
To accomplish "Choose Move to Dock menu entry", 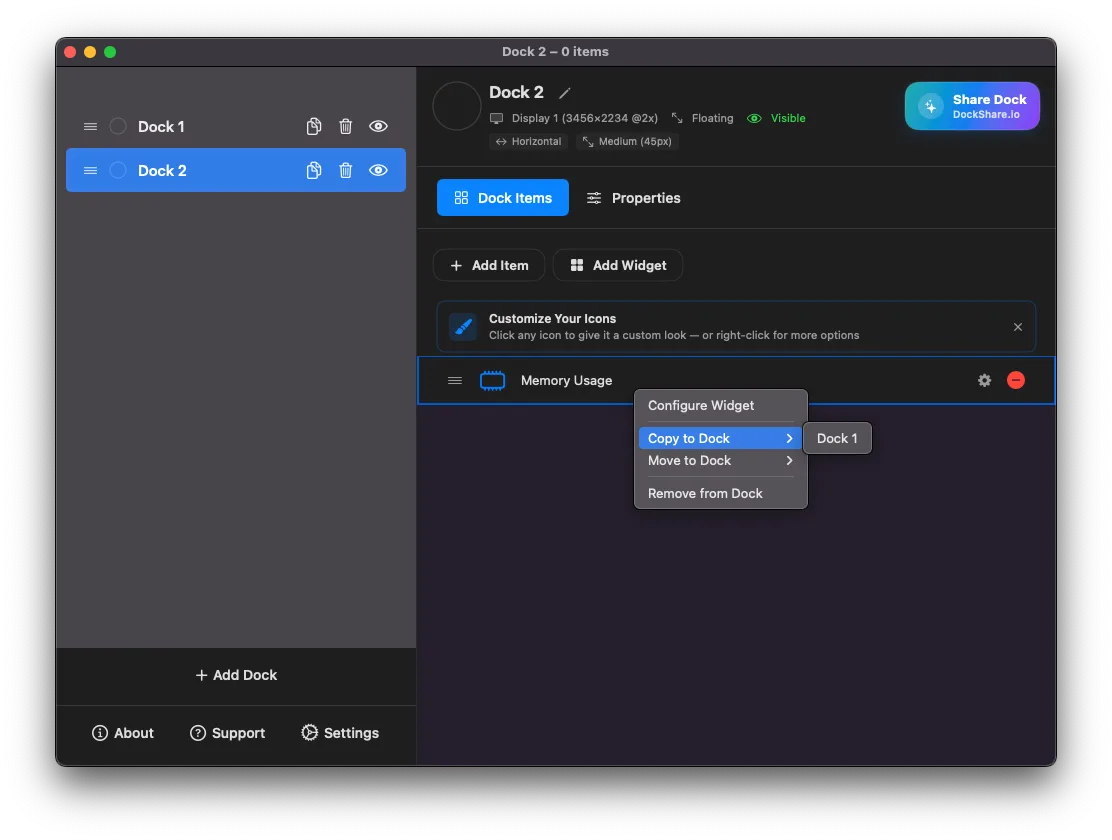I will pyautogui.click(x=721, y=460).
